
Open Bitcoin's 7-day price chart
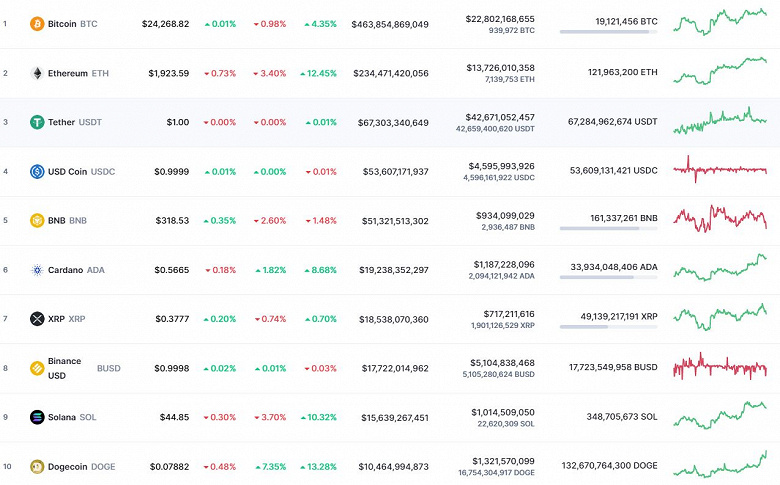tap(720, 20)
